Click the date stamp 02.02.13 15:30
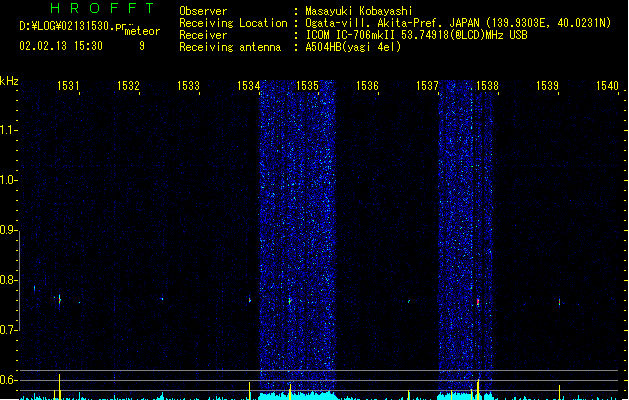Image resolution: width=629 pixels, height=400 pixels. tap(61, 46)
